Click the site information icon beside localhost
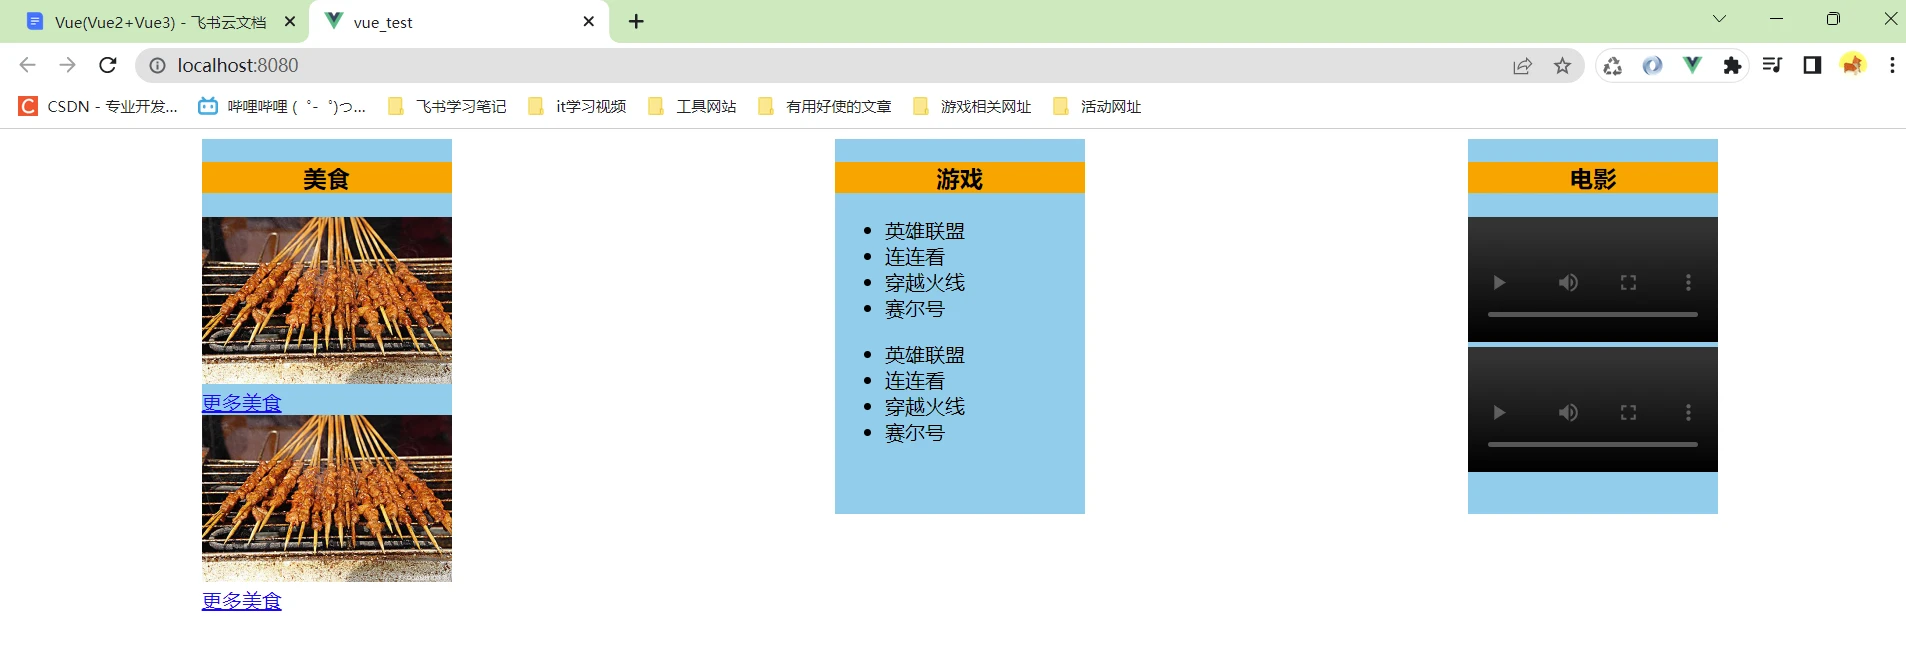1906x663 pixels. (x=157, y=66)
